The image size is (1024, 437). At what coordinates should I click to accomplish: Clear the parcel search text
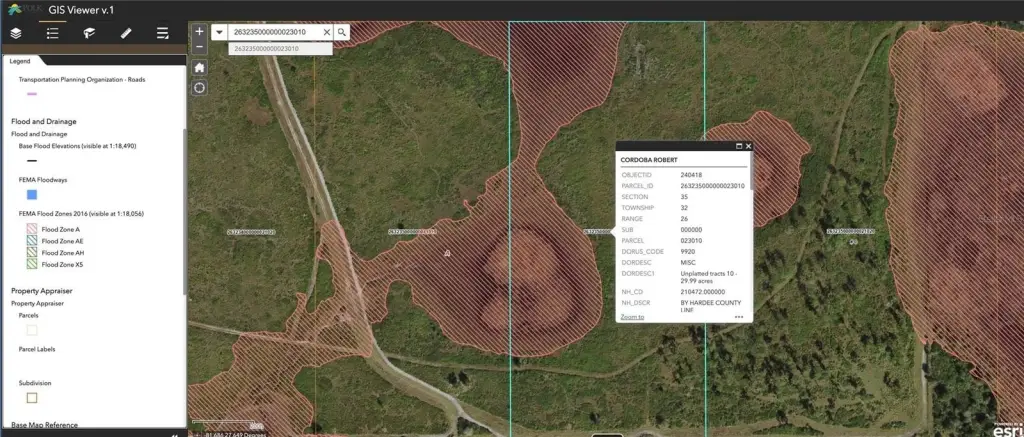(326, 32)
